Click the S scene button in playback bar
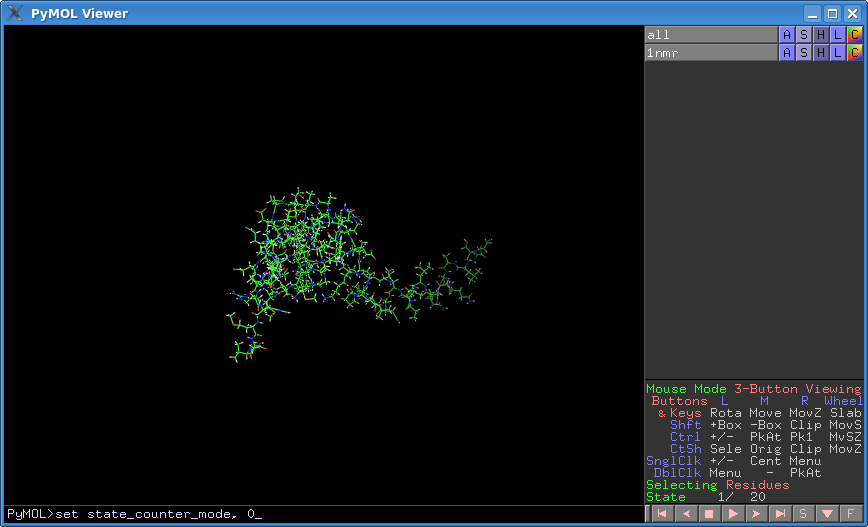 [803, 514]
